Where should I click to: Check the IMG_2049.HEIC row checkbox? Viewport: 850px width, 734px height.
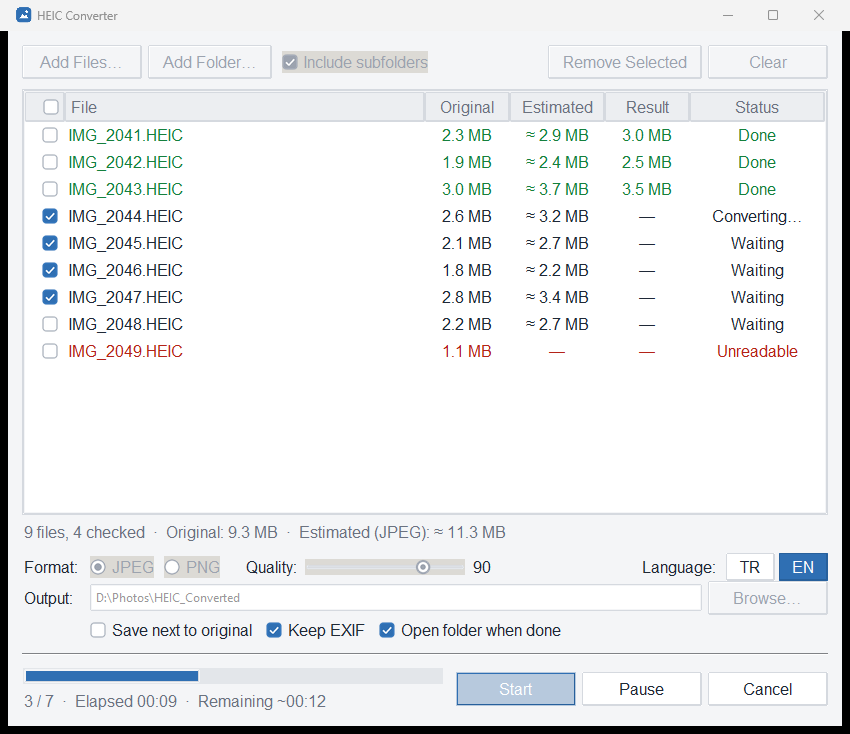click(x=50, y=351)
